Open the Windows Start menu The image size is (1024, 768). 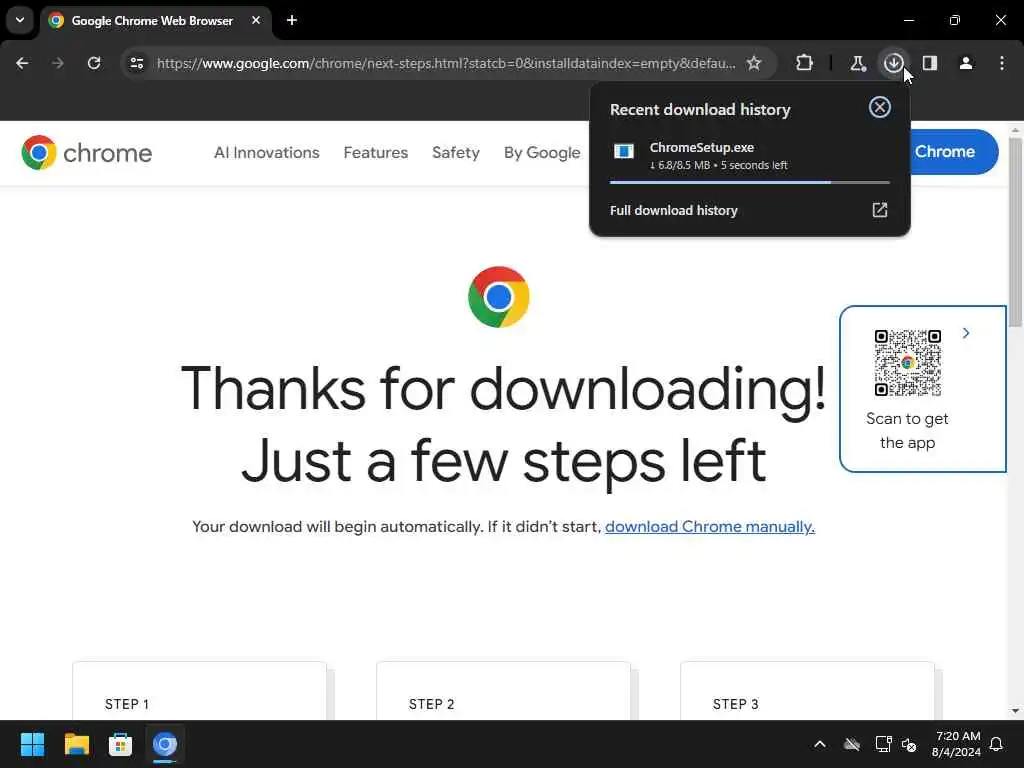(32, 744)
